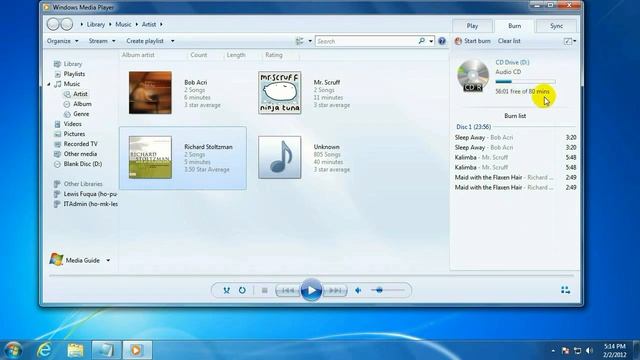The height and width of the screenshot is (360, 640).
Task: Click the stop playback button
Action: coord(264,290)
